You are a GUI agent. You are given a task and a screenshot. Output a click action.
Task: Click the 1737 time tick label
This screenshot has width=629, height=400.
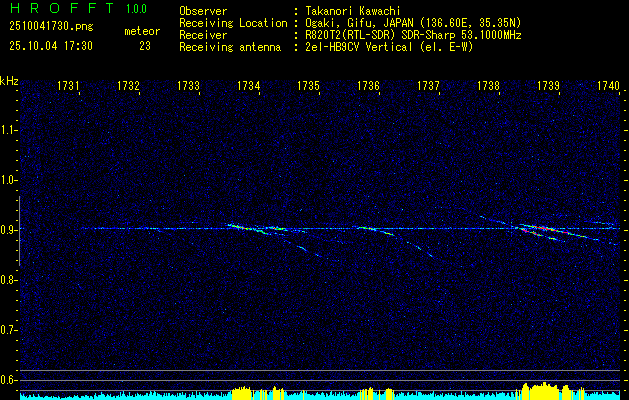(x=428, y=85)
